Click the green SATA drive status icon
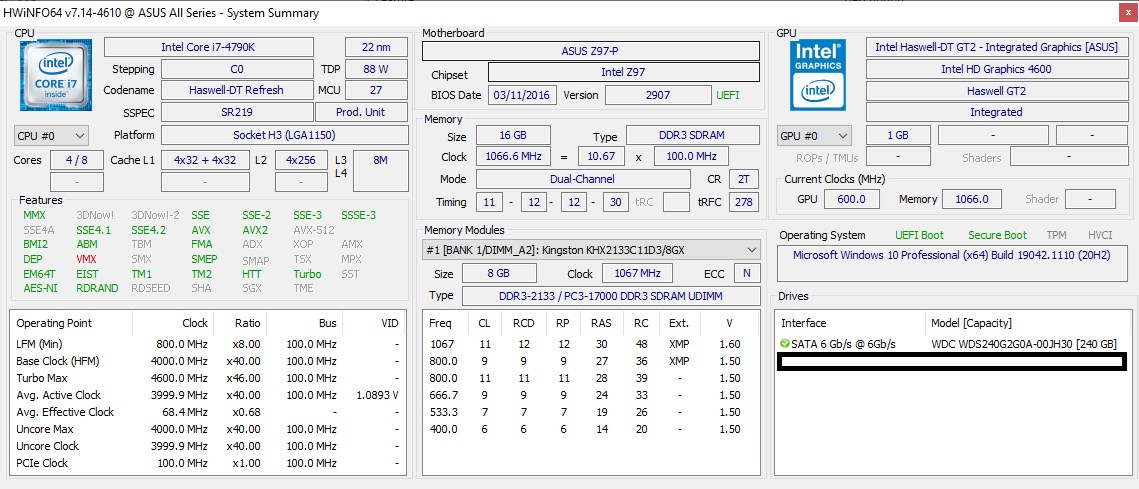Viewport: 1139px width, 489px height. pyautogui.click(x=784, y=344)
